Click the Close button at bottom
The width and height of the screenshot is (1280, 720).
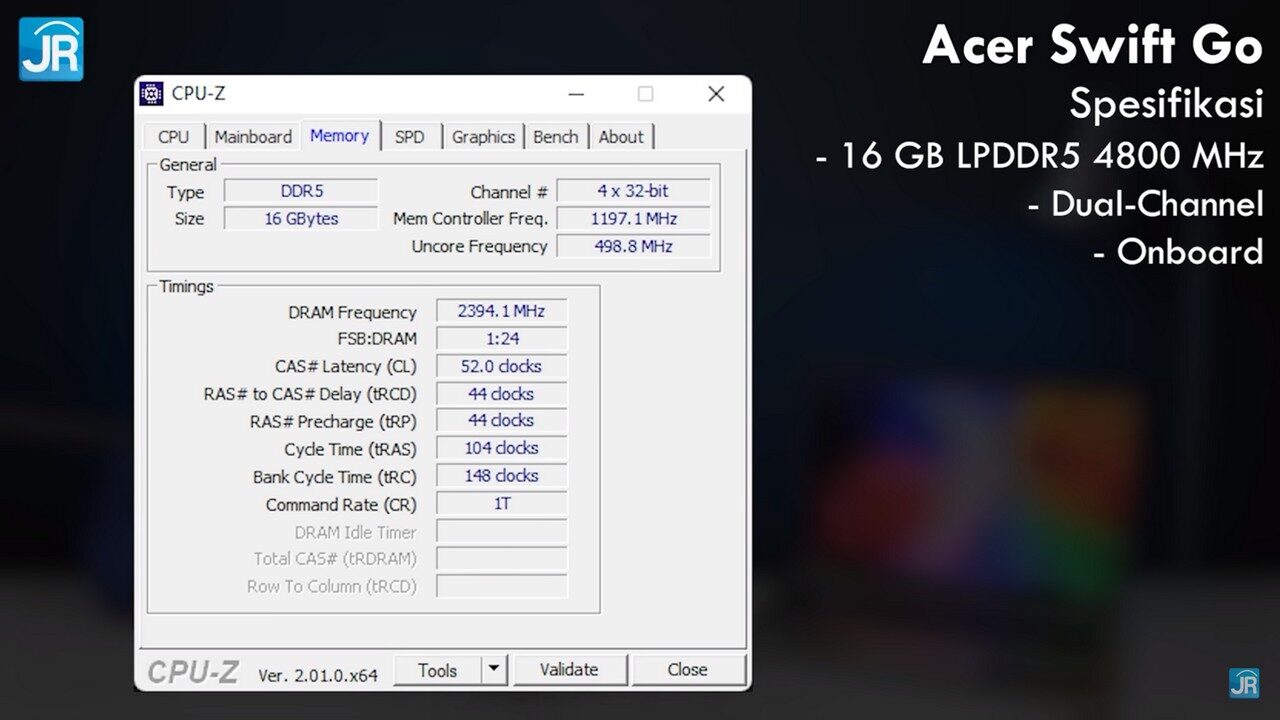(x=688, y=670)
